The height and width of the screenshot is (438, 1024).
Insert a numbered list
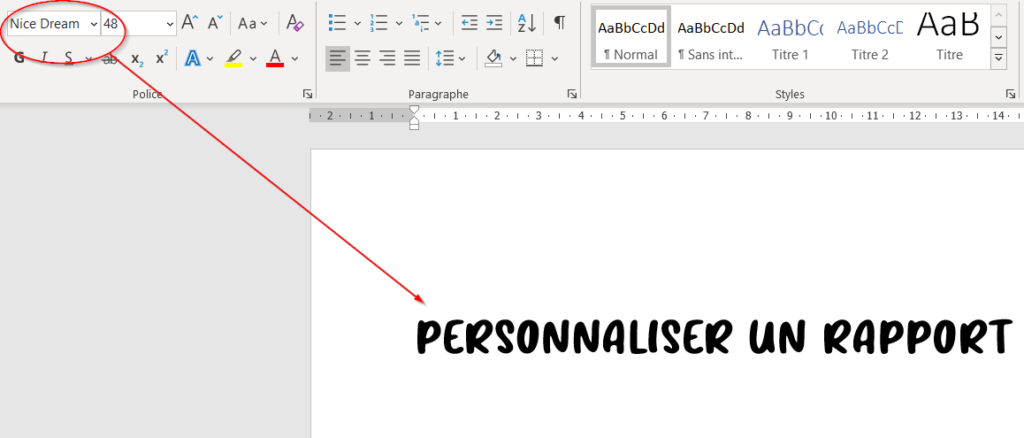pyautogui.click(x=378, y=23)
